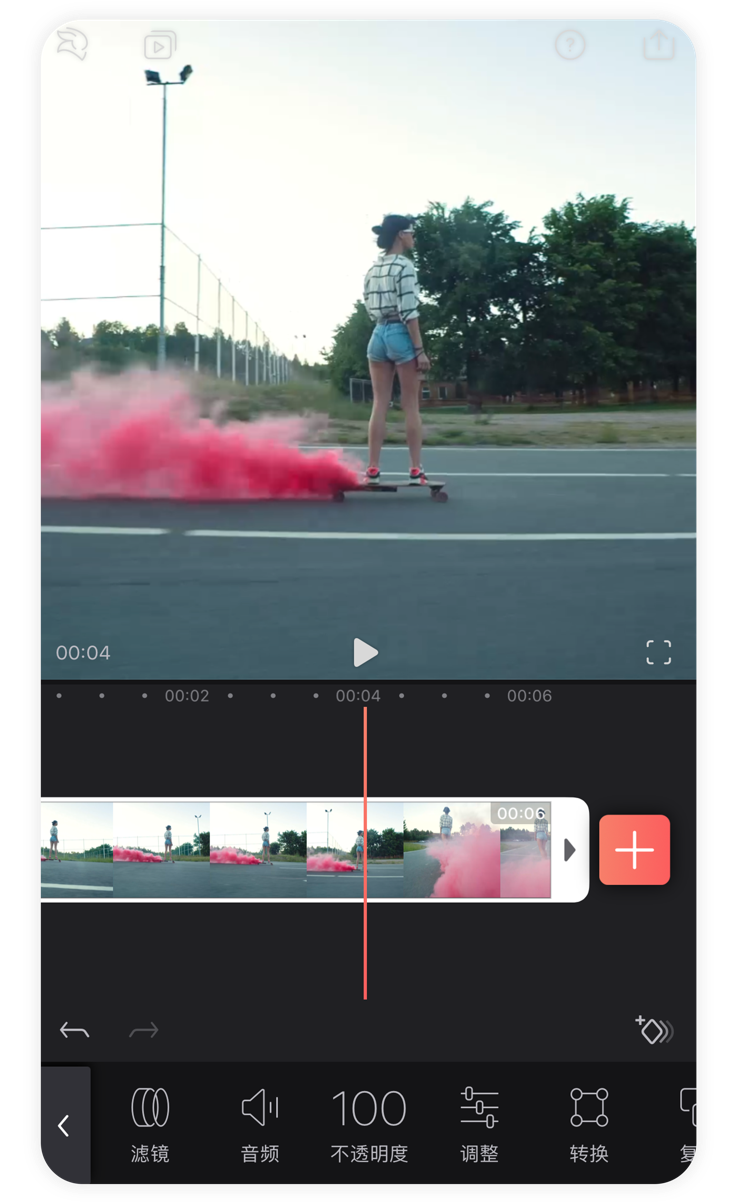Screen dimensions: 736x1203
Task: Expand the clip end handle arrow
Action: [570, 850]
